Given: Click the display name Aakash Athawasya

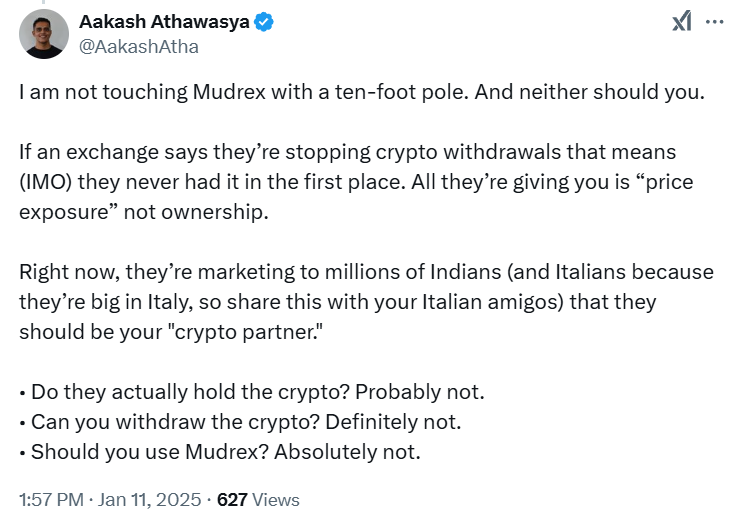Looking at the screenshot, I should click(x=164, y=22).
